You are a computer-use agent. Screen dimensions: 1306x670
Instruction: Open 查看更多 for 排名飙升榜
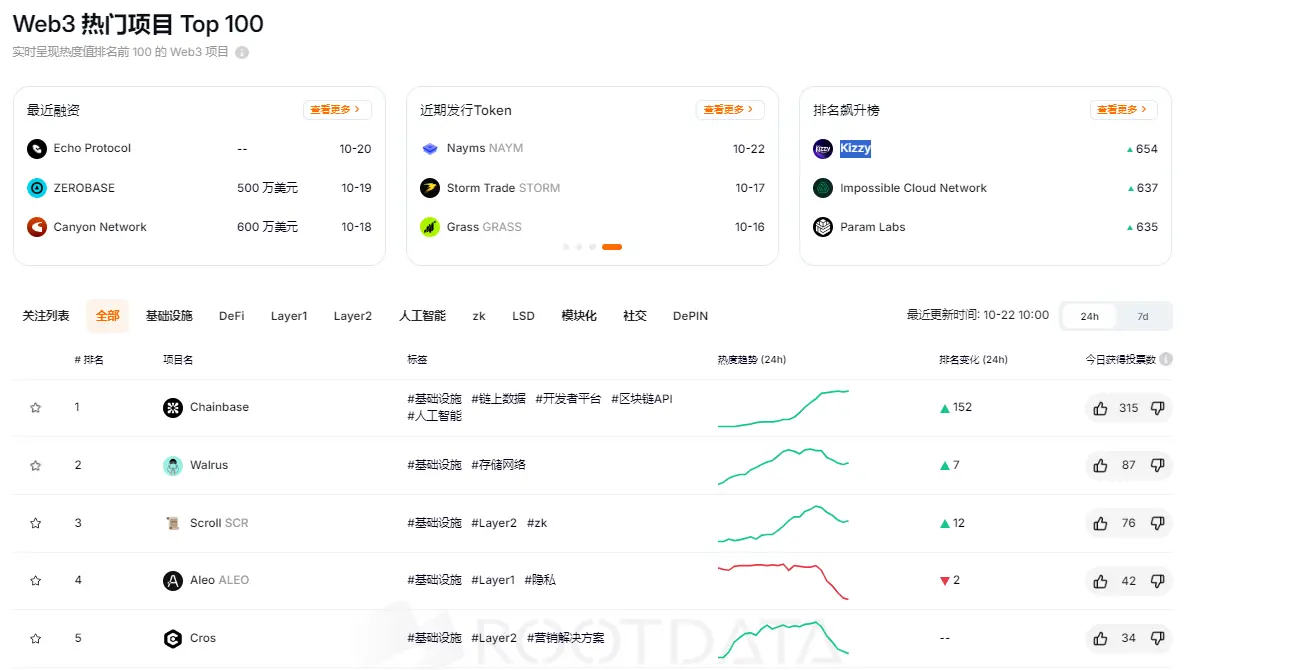pos(1123,110)
